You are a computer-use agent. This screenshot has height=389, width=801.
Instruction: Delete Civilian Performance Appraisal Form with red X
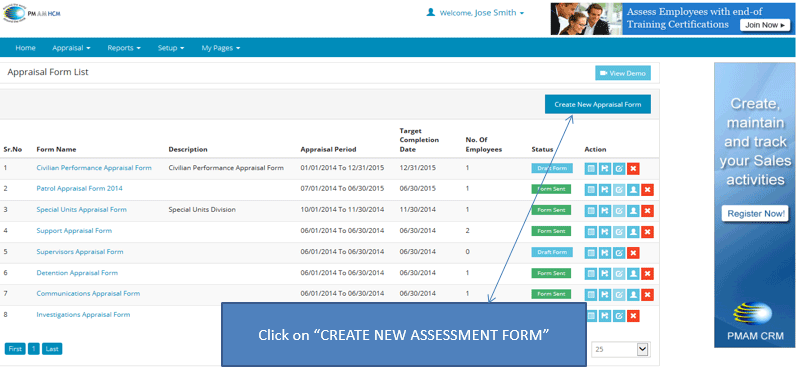[x=633, y=168]
